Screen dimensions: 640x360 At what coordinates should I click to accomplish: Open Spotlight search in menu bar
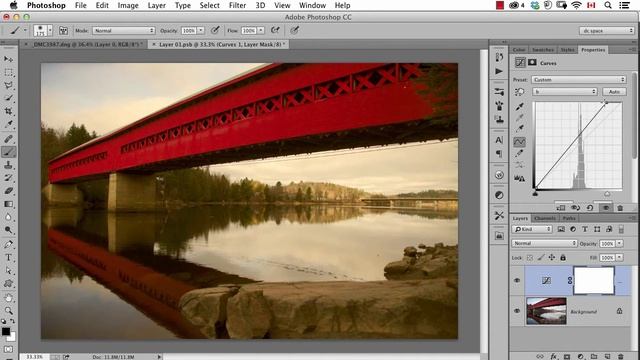tap(608, 5)
